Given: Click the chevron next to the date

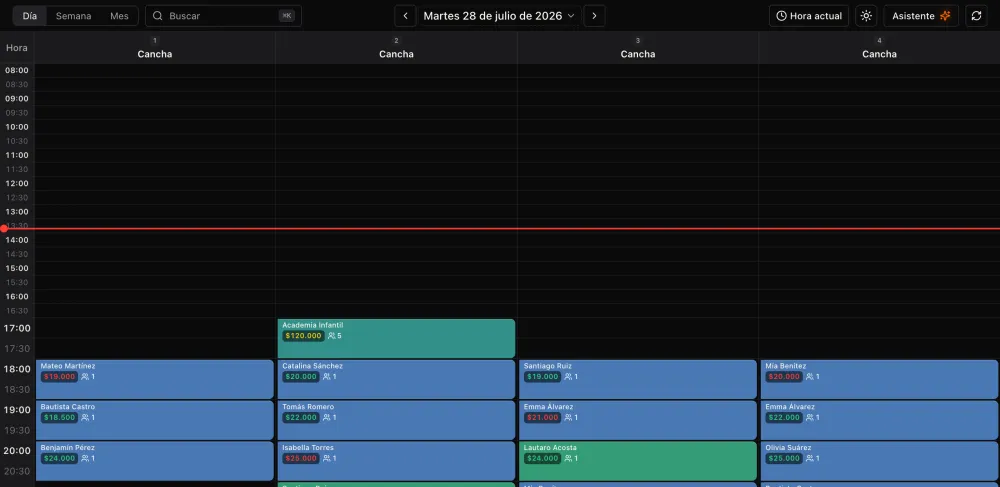Looking at the screenshot, I should 571,16.
